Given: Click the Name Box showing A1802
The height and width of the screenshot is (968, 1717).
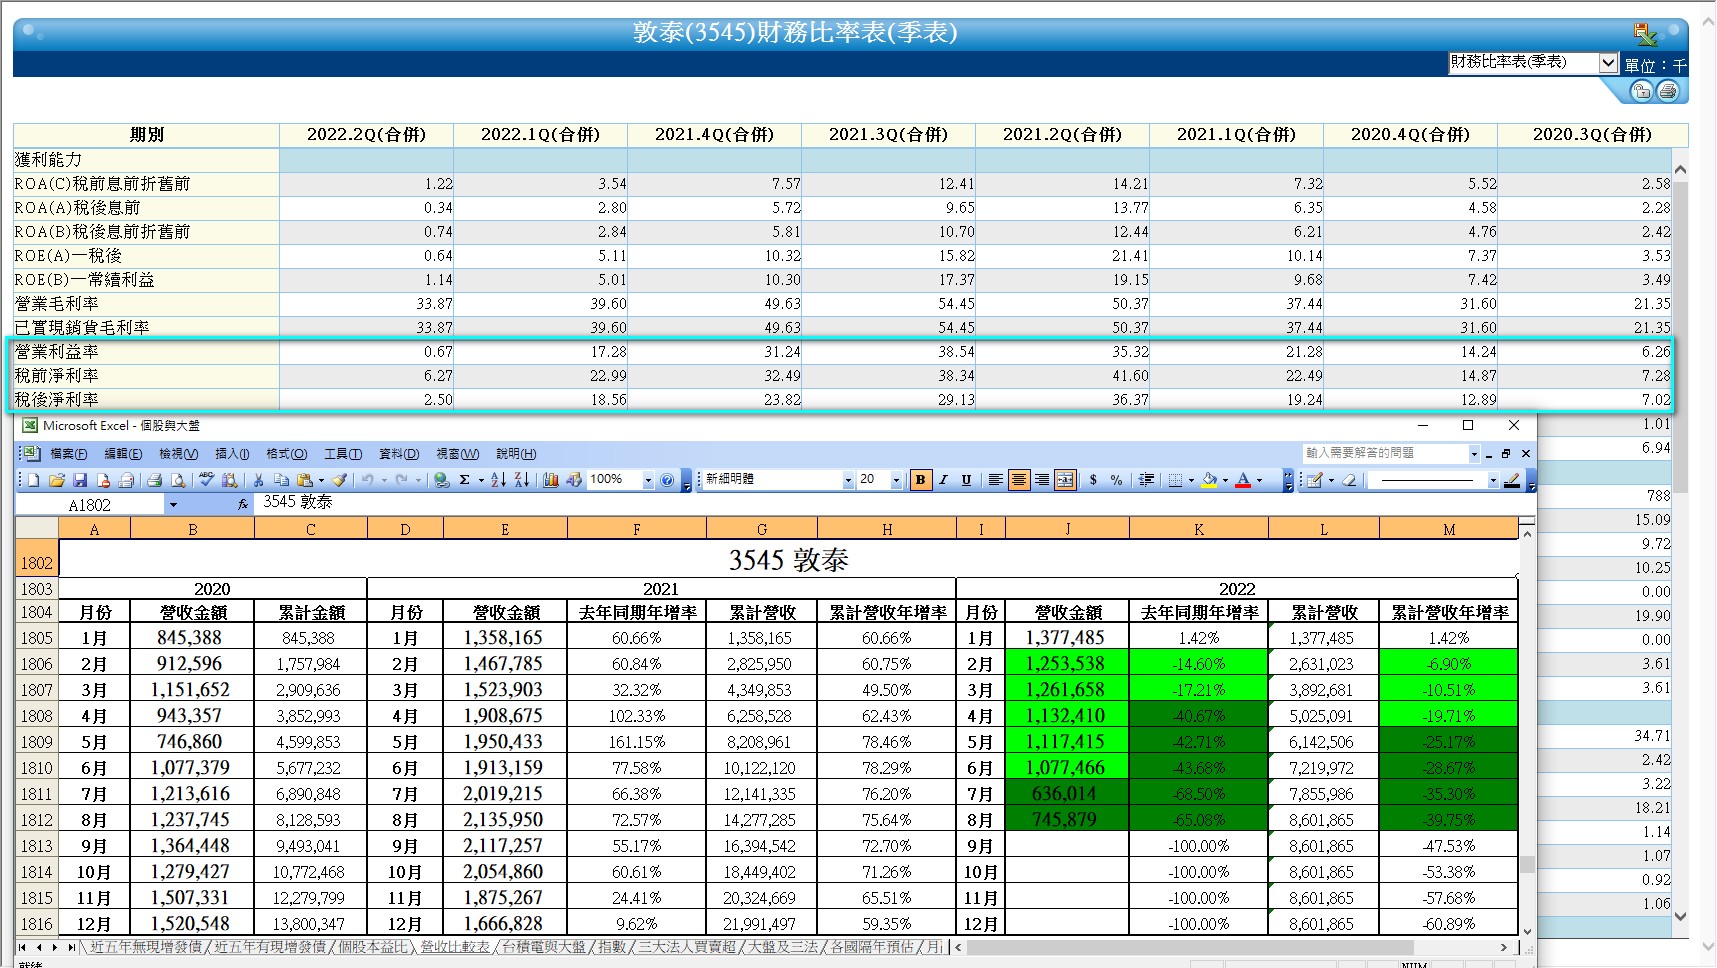Looking at the screenshot, I should tap(90, 505).
